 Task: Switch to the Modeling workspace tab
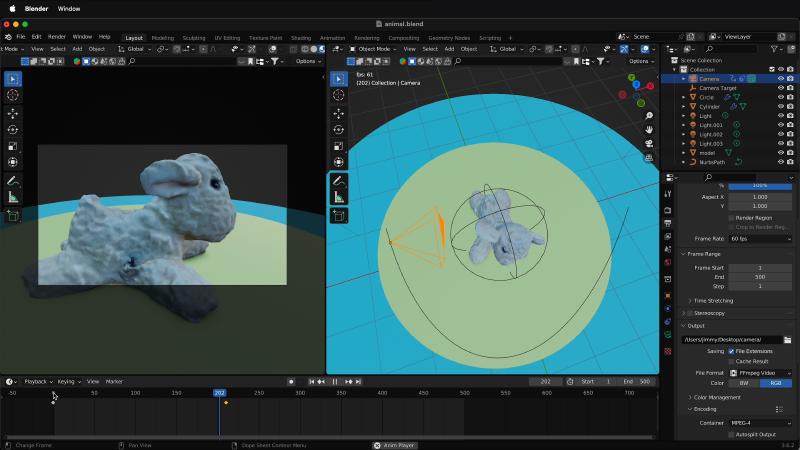pos(163,38)
